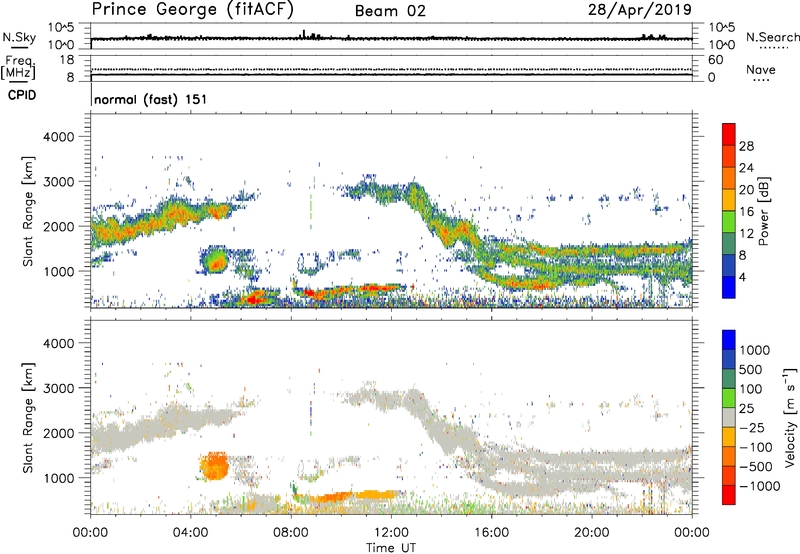Click the noise spike near 08:30 in N.Sky panel
Screen dimensions: 800x554
tap(304, 34)
